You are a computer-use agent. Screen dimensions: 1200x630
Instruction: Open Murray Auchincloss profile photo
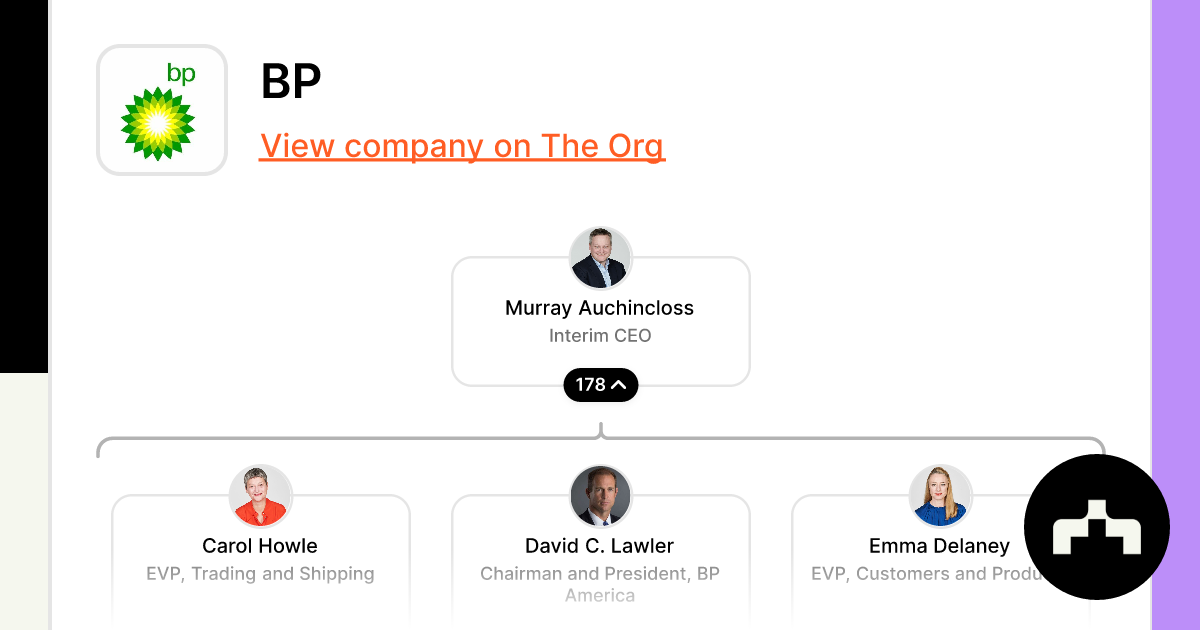click(601, 258)
